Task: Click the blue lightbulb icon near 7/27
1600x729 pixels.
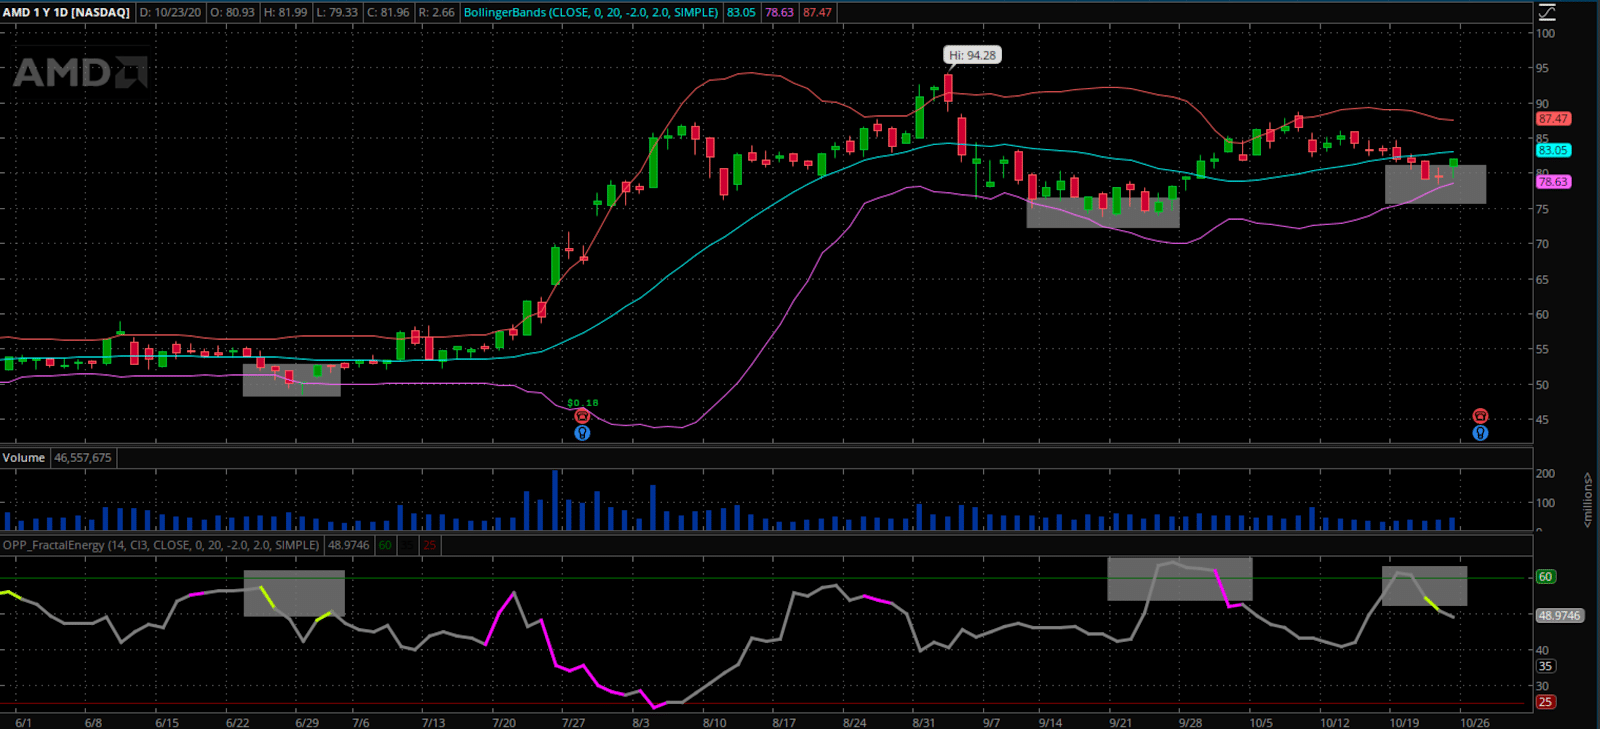Action: (x=582, y=433)
